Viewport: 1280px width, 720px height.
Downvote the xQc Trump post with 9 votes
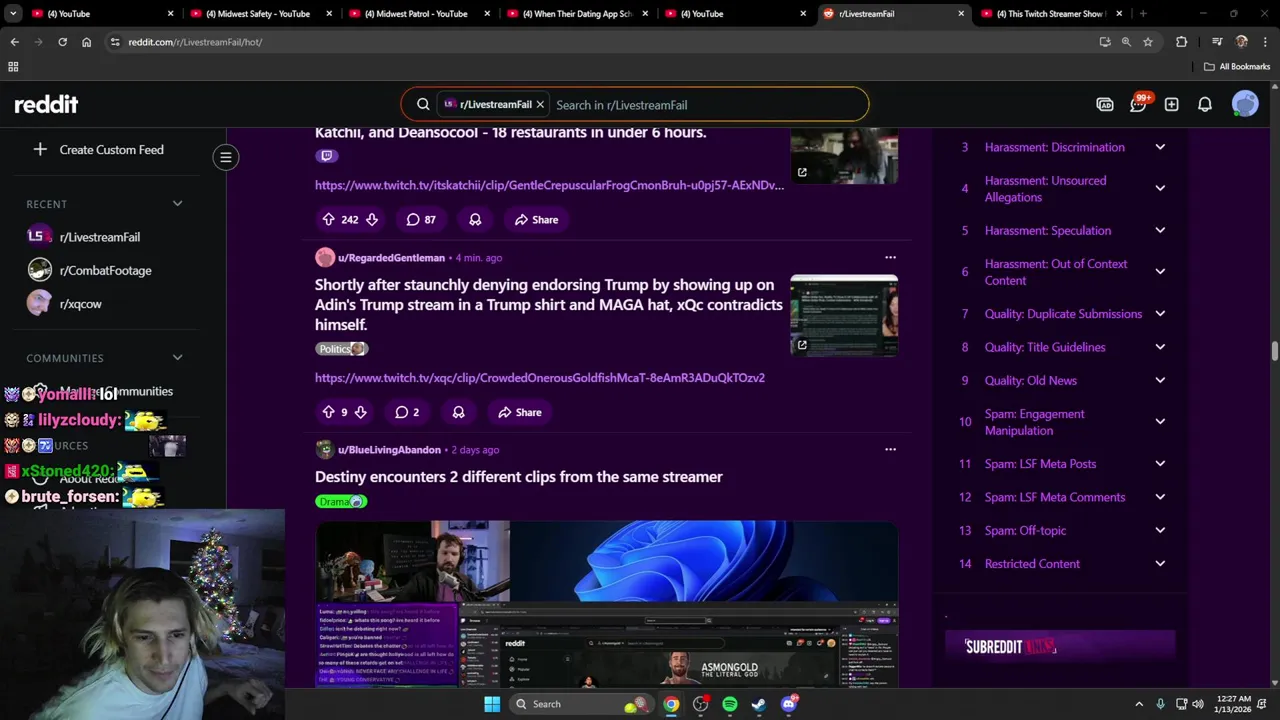pyautogui.click(x=361, y=412)
